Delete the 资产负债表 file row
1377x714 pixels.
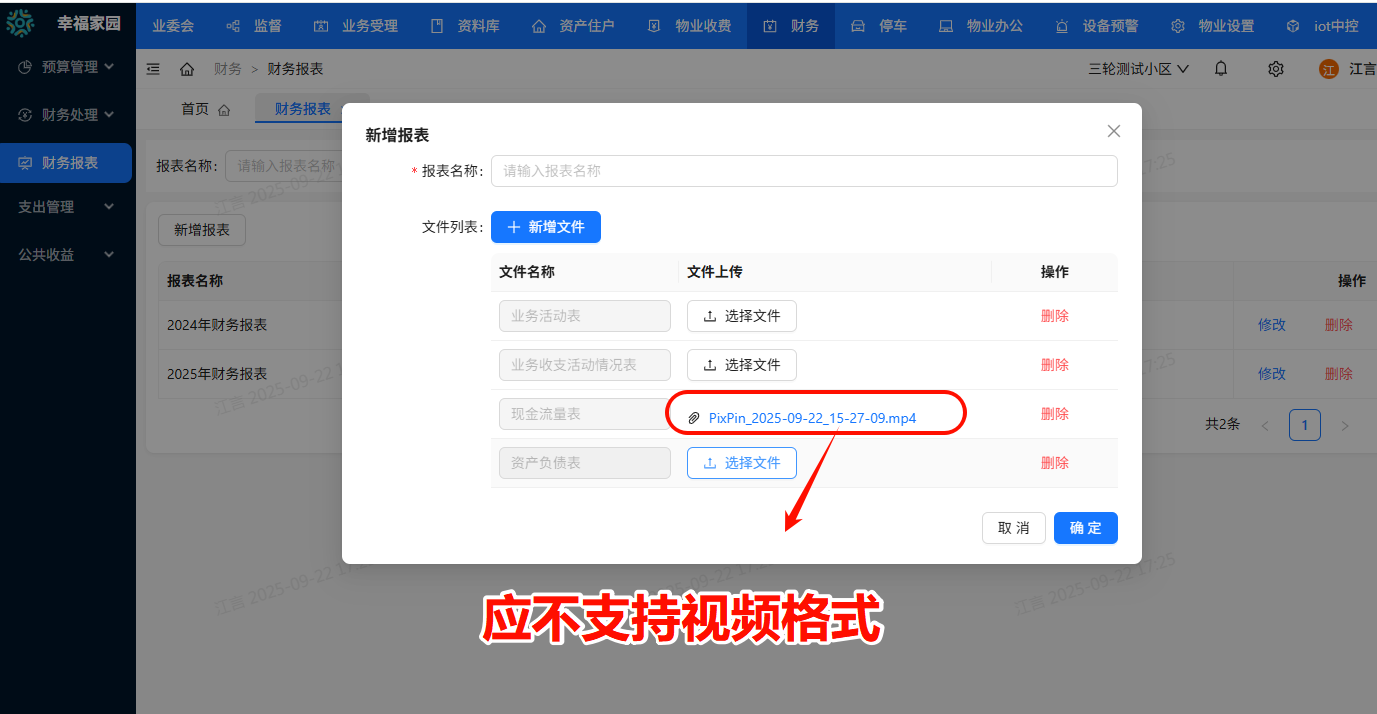[1054, 463]
